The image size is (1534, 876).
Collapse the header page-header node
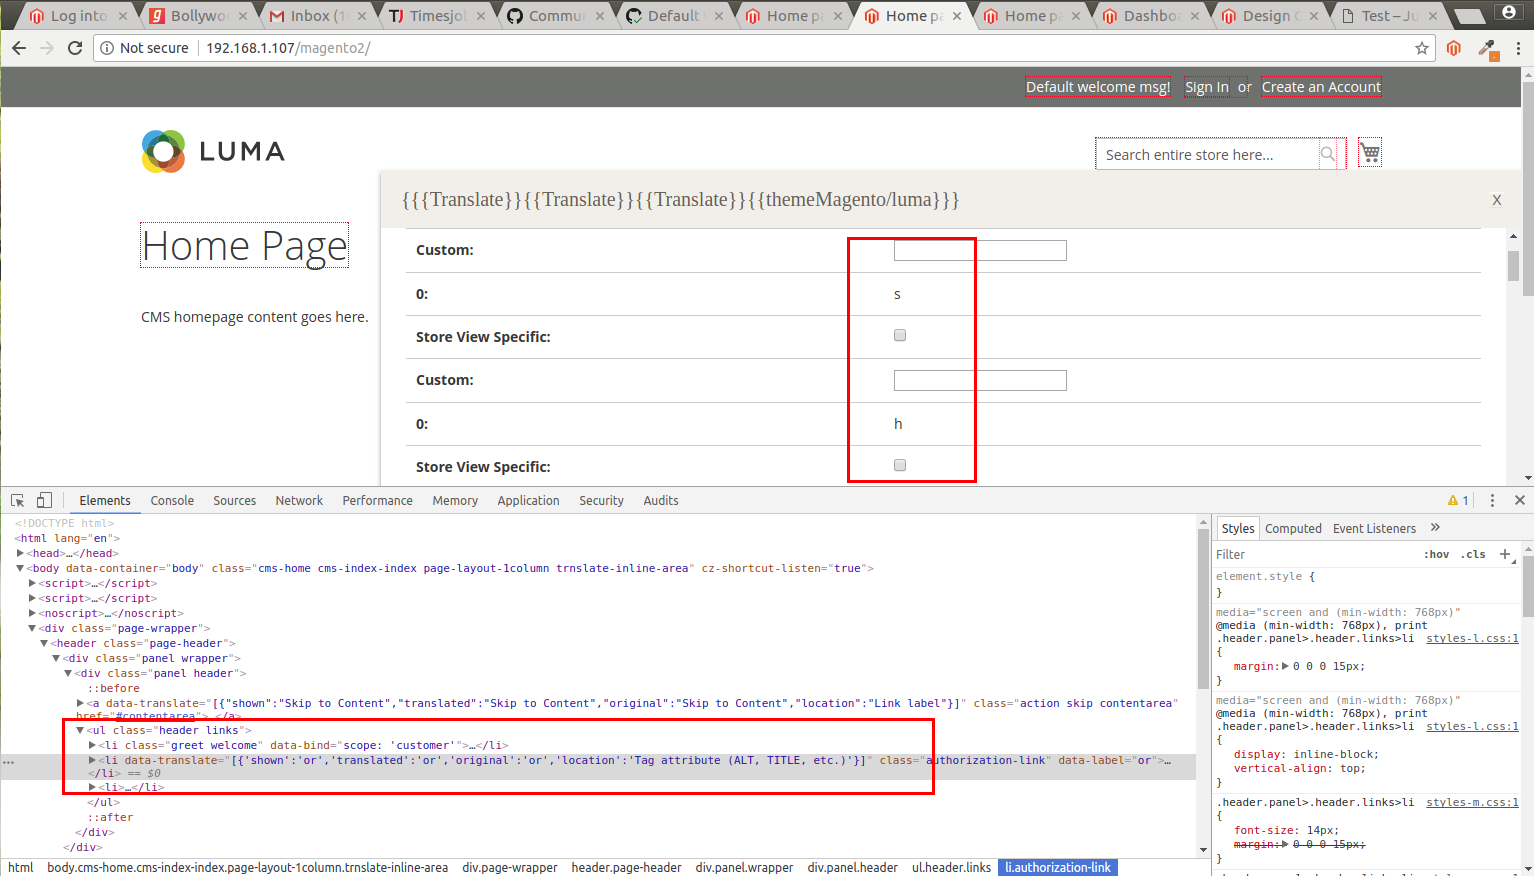click(x=44, y=643)
